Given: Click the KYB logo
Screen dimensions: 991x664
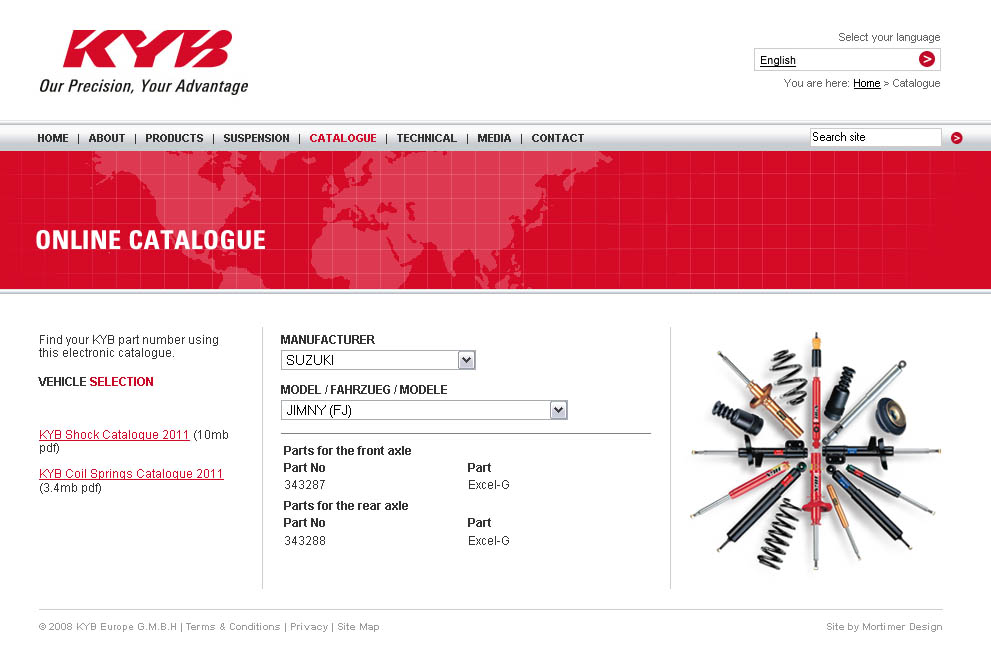Looking at the screenshot, I should tap(147, 49).
